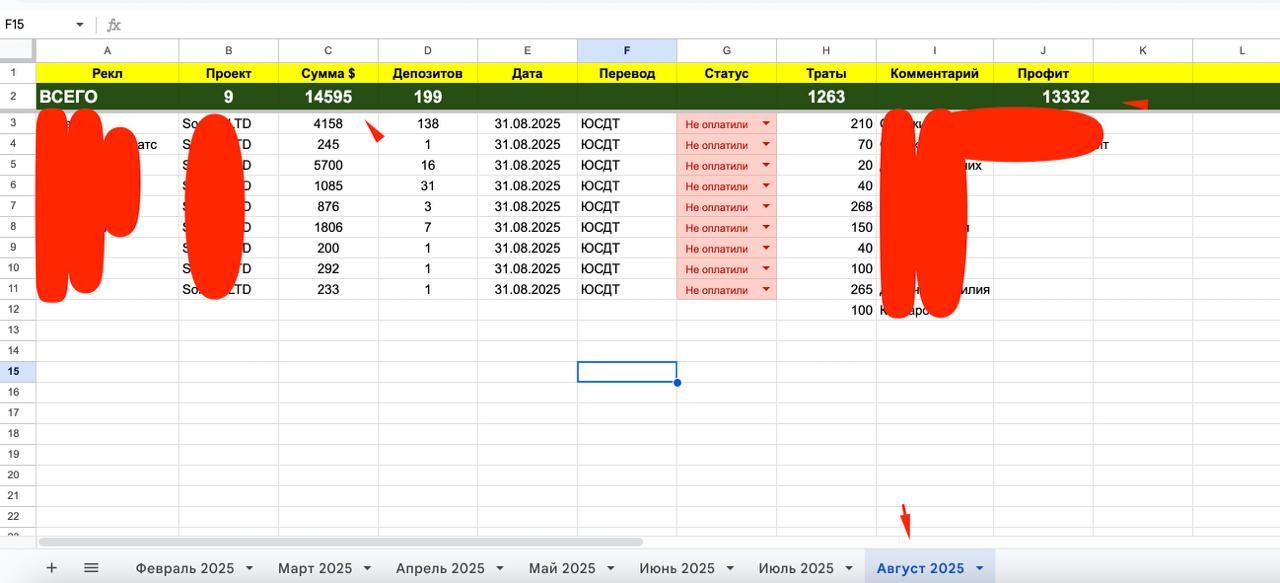Click expenses cell "268"

pos(826,207)
